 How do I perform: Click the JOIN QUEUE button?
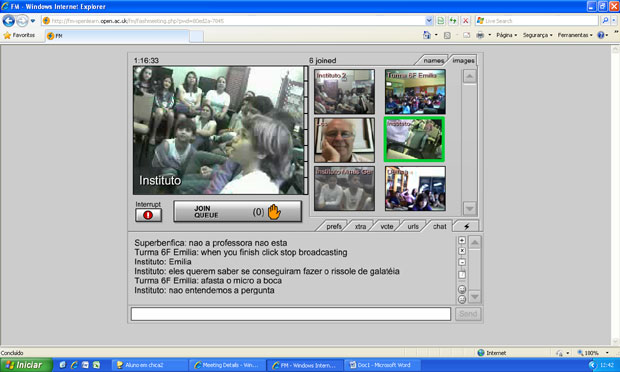tap(237, 211)
